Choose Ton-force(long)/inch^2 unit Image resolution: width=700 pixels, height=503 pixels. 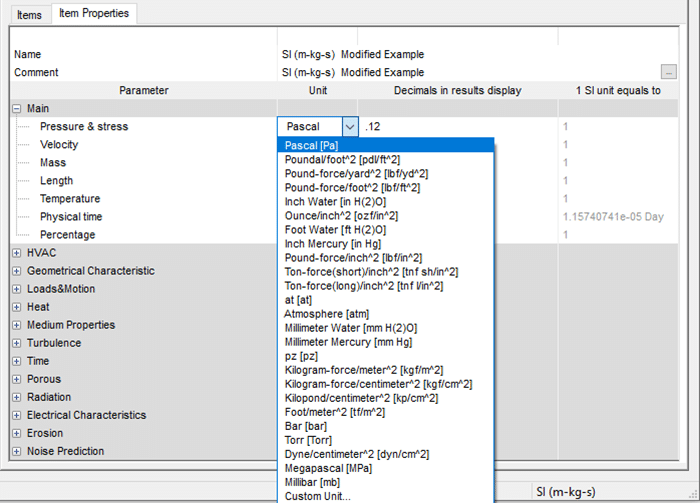point(386,286)
